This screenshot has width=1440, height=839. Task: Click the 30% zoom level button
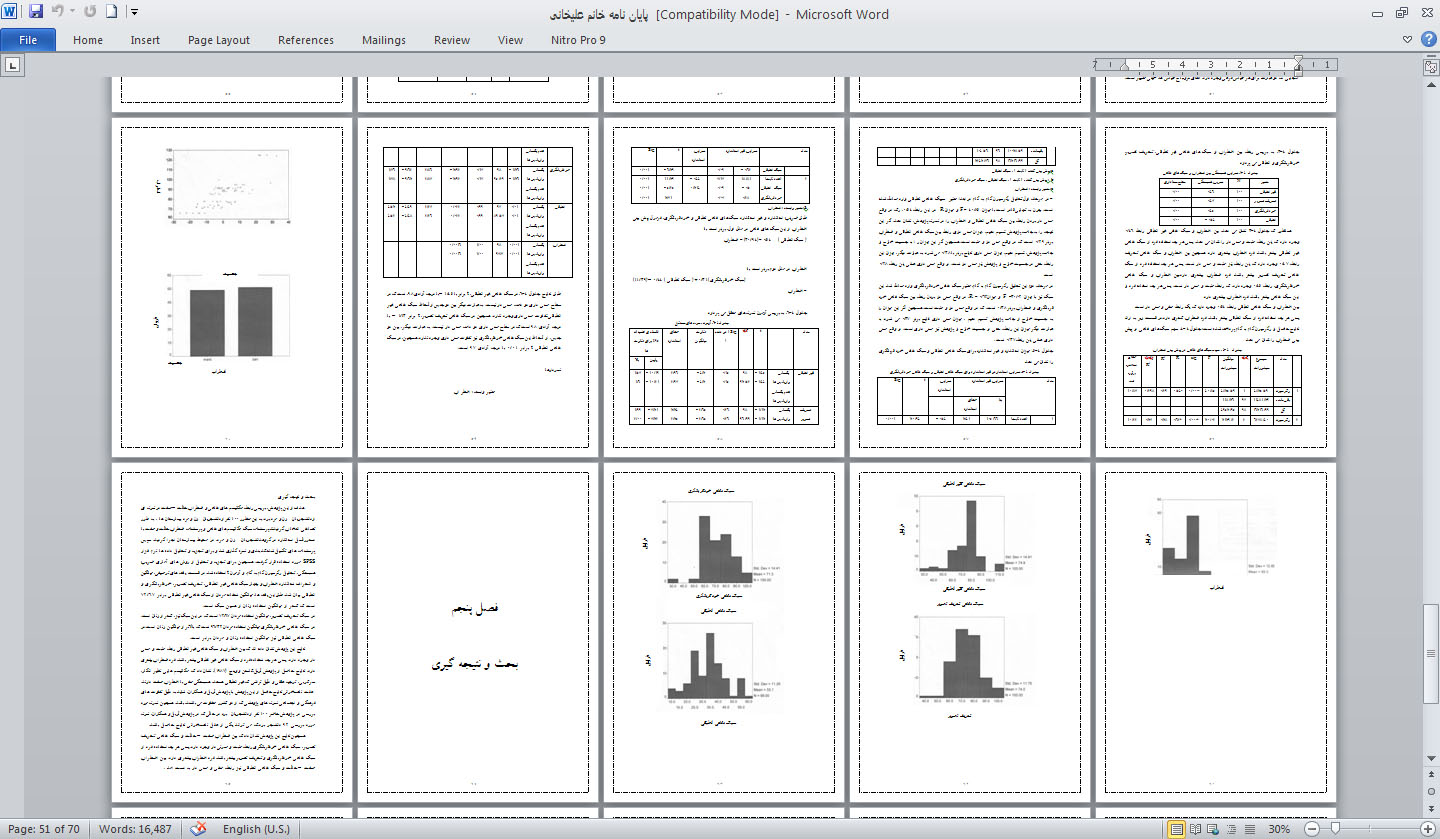1279,829
